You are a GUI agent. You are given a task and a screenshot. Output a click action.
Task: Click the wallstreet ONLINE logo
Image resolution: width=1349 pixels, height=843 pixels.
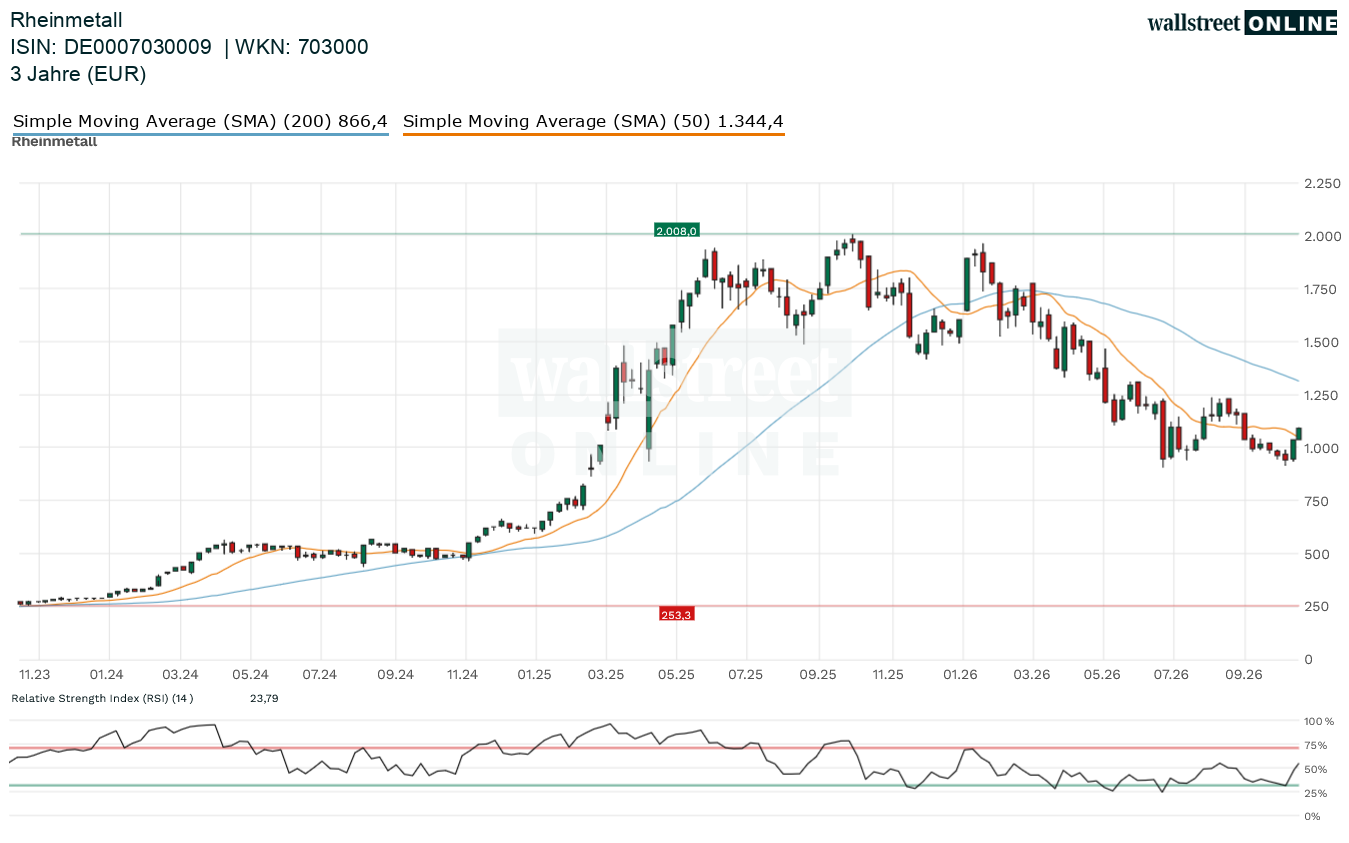(x=1242, y=23)
